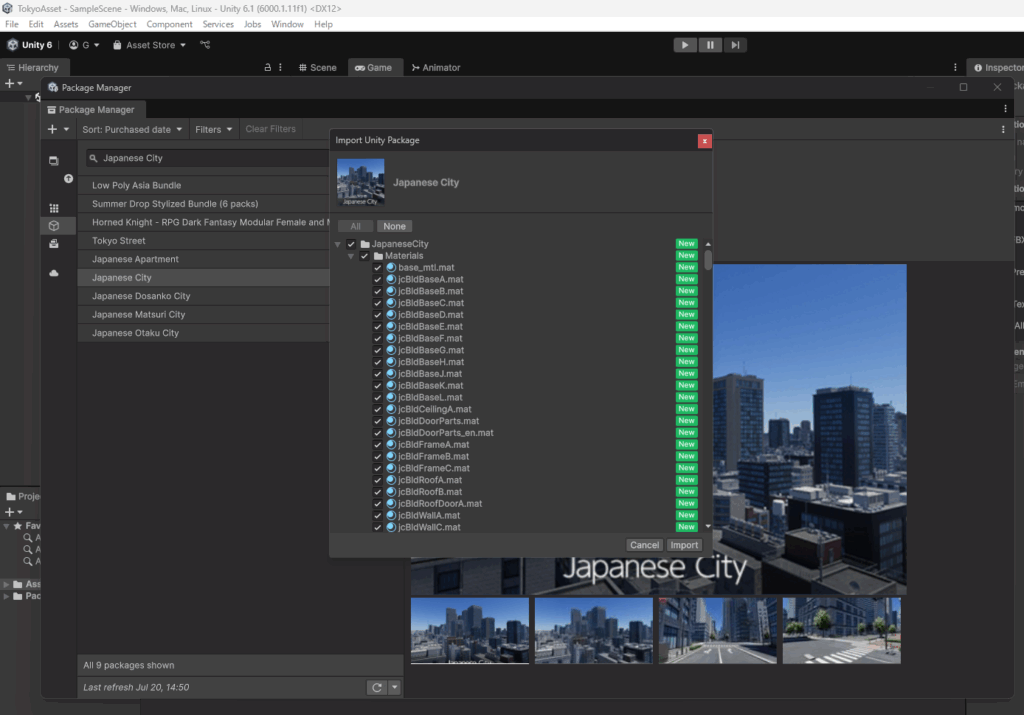
Task: Advance one frame with the step button
Action: [x=735, y=45]
